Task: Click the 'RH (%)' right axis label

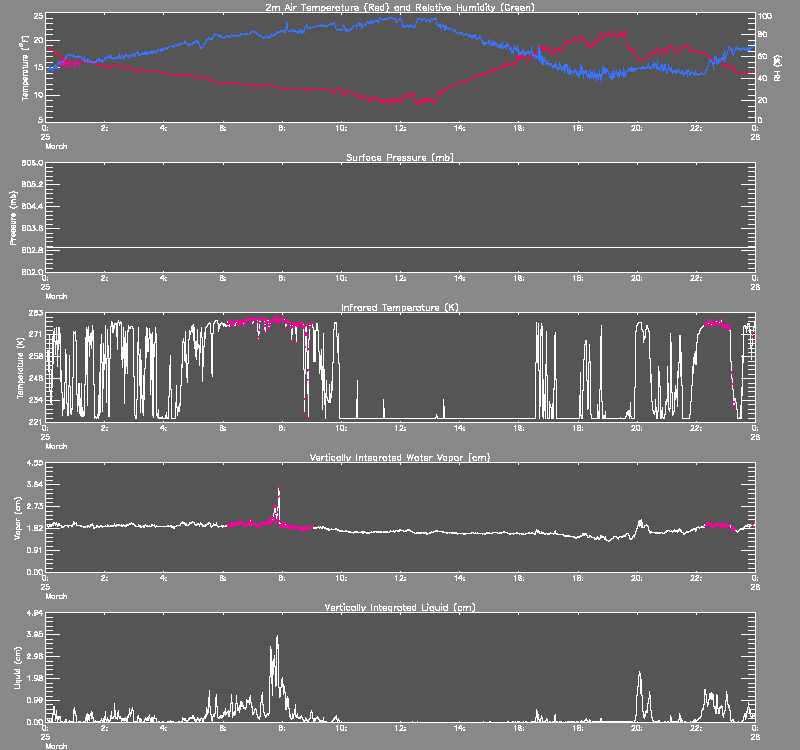Action: tap(777, 68)
